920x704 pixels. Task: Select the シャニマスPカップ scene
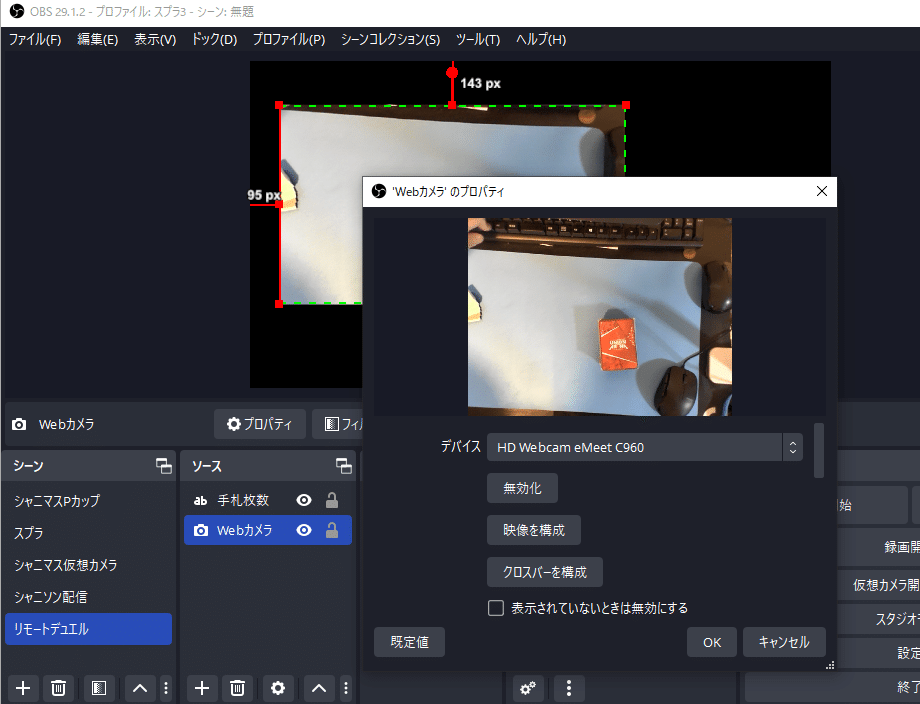pyautogui.click(x=89, y=501)
